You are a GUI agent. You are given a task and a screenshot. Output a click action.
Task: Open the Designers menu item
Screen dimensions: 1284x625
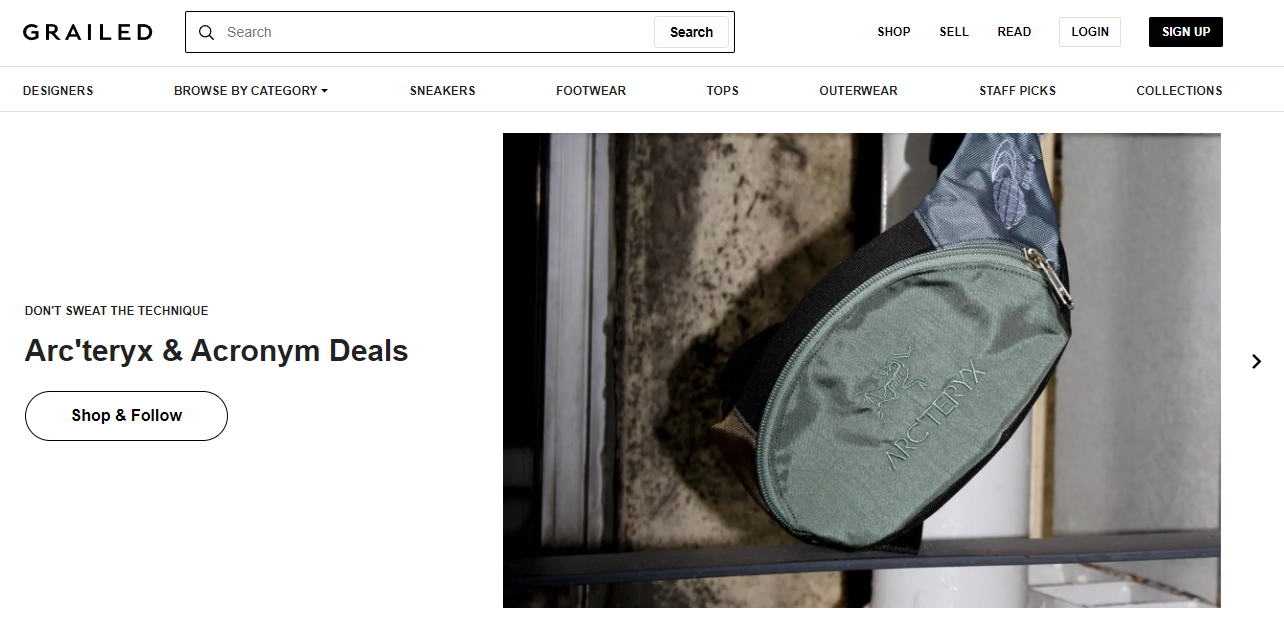[x=58, y=90]
